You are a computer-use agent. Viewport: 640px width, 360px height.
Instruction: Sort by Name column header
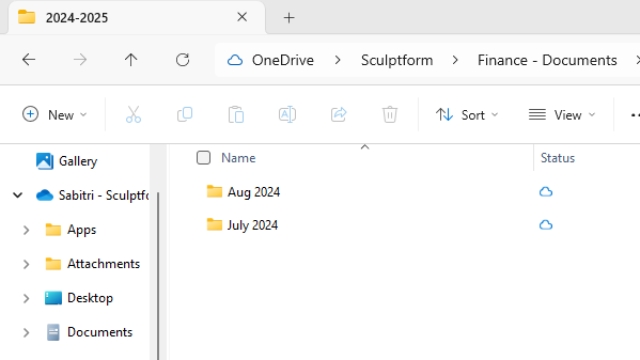[238, 158]
